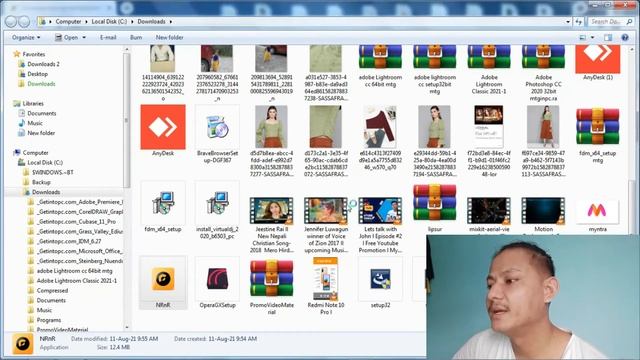Select the Redmi Note 10 Pro image

coord(326,279)
